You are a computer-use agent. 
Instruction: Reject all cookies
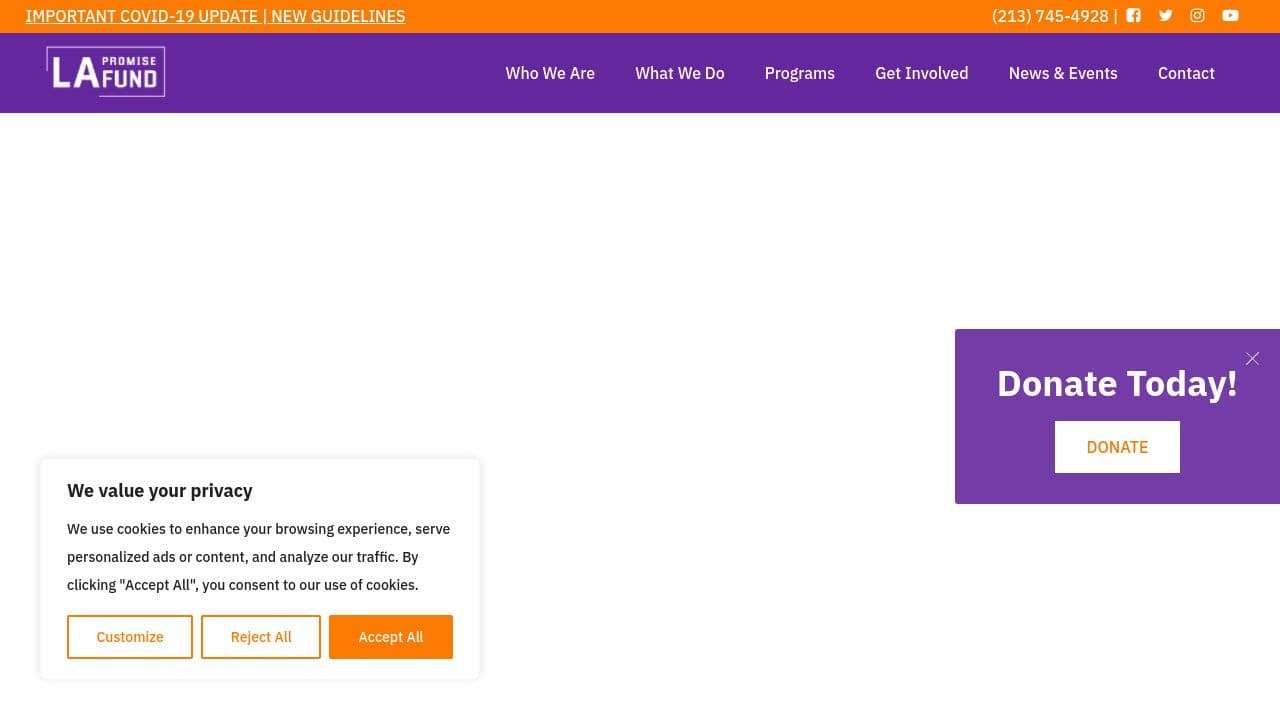pyautogui.click(x=261, y=637)
